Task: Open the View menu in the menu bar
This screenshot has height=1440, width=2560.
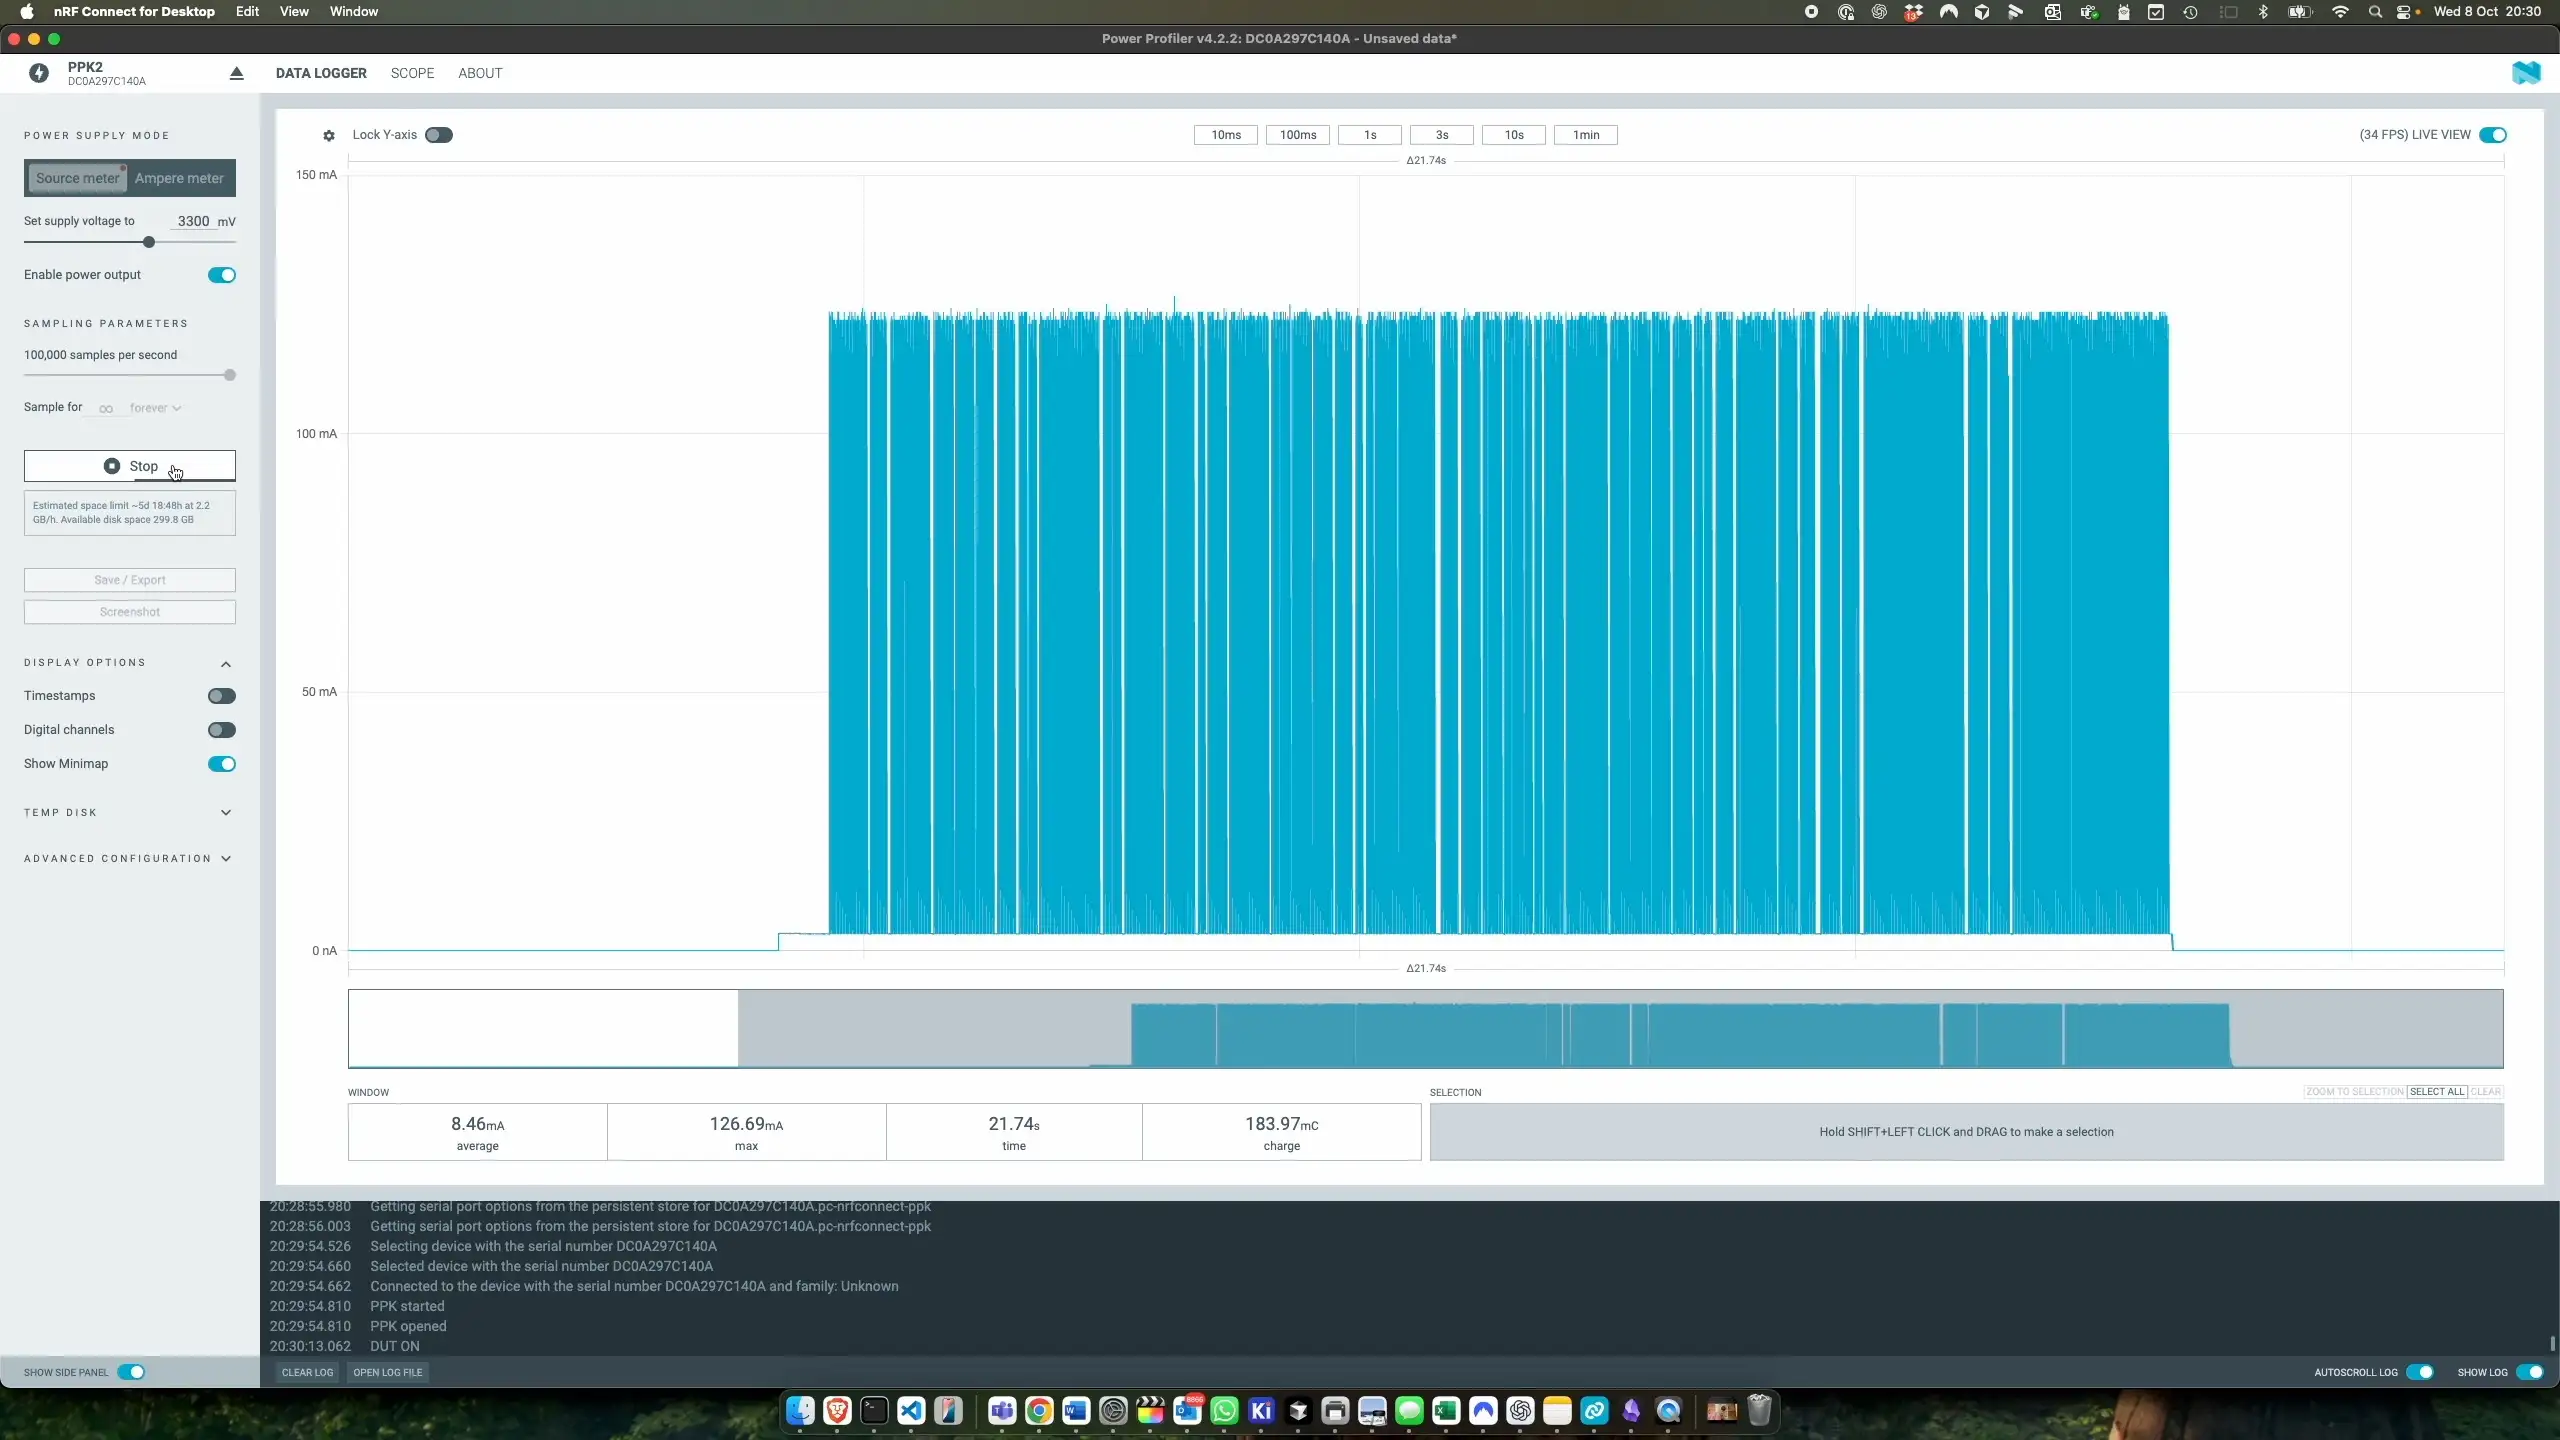Action: [293, 12]
